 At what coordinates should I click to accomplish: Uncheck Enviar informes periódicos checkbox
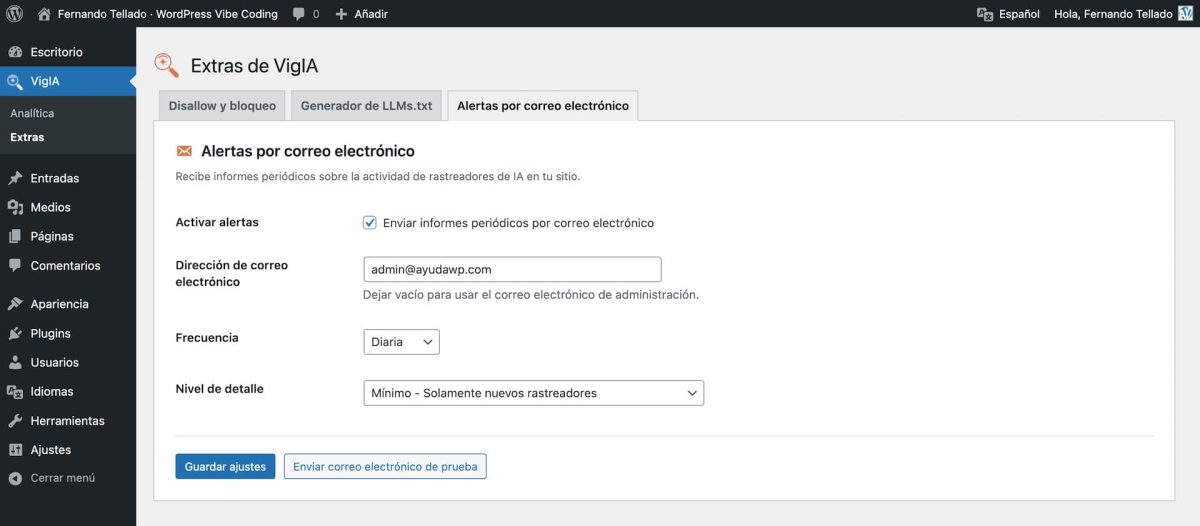tap(370, 223)
